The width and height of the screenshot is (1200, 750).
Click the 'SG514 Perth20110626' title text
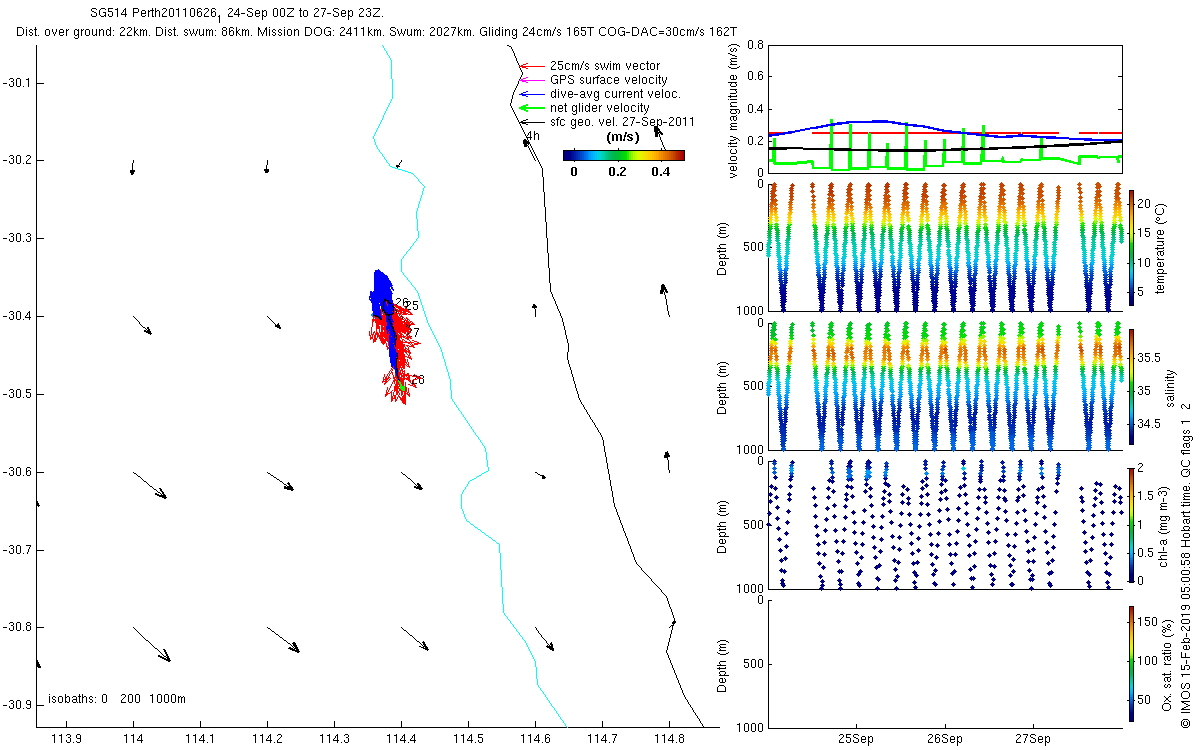(152, 12)
